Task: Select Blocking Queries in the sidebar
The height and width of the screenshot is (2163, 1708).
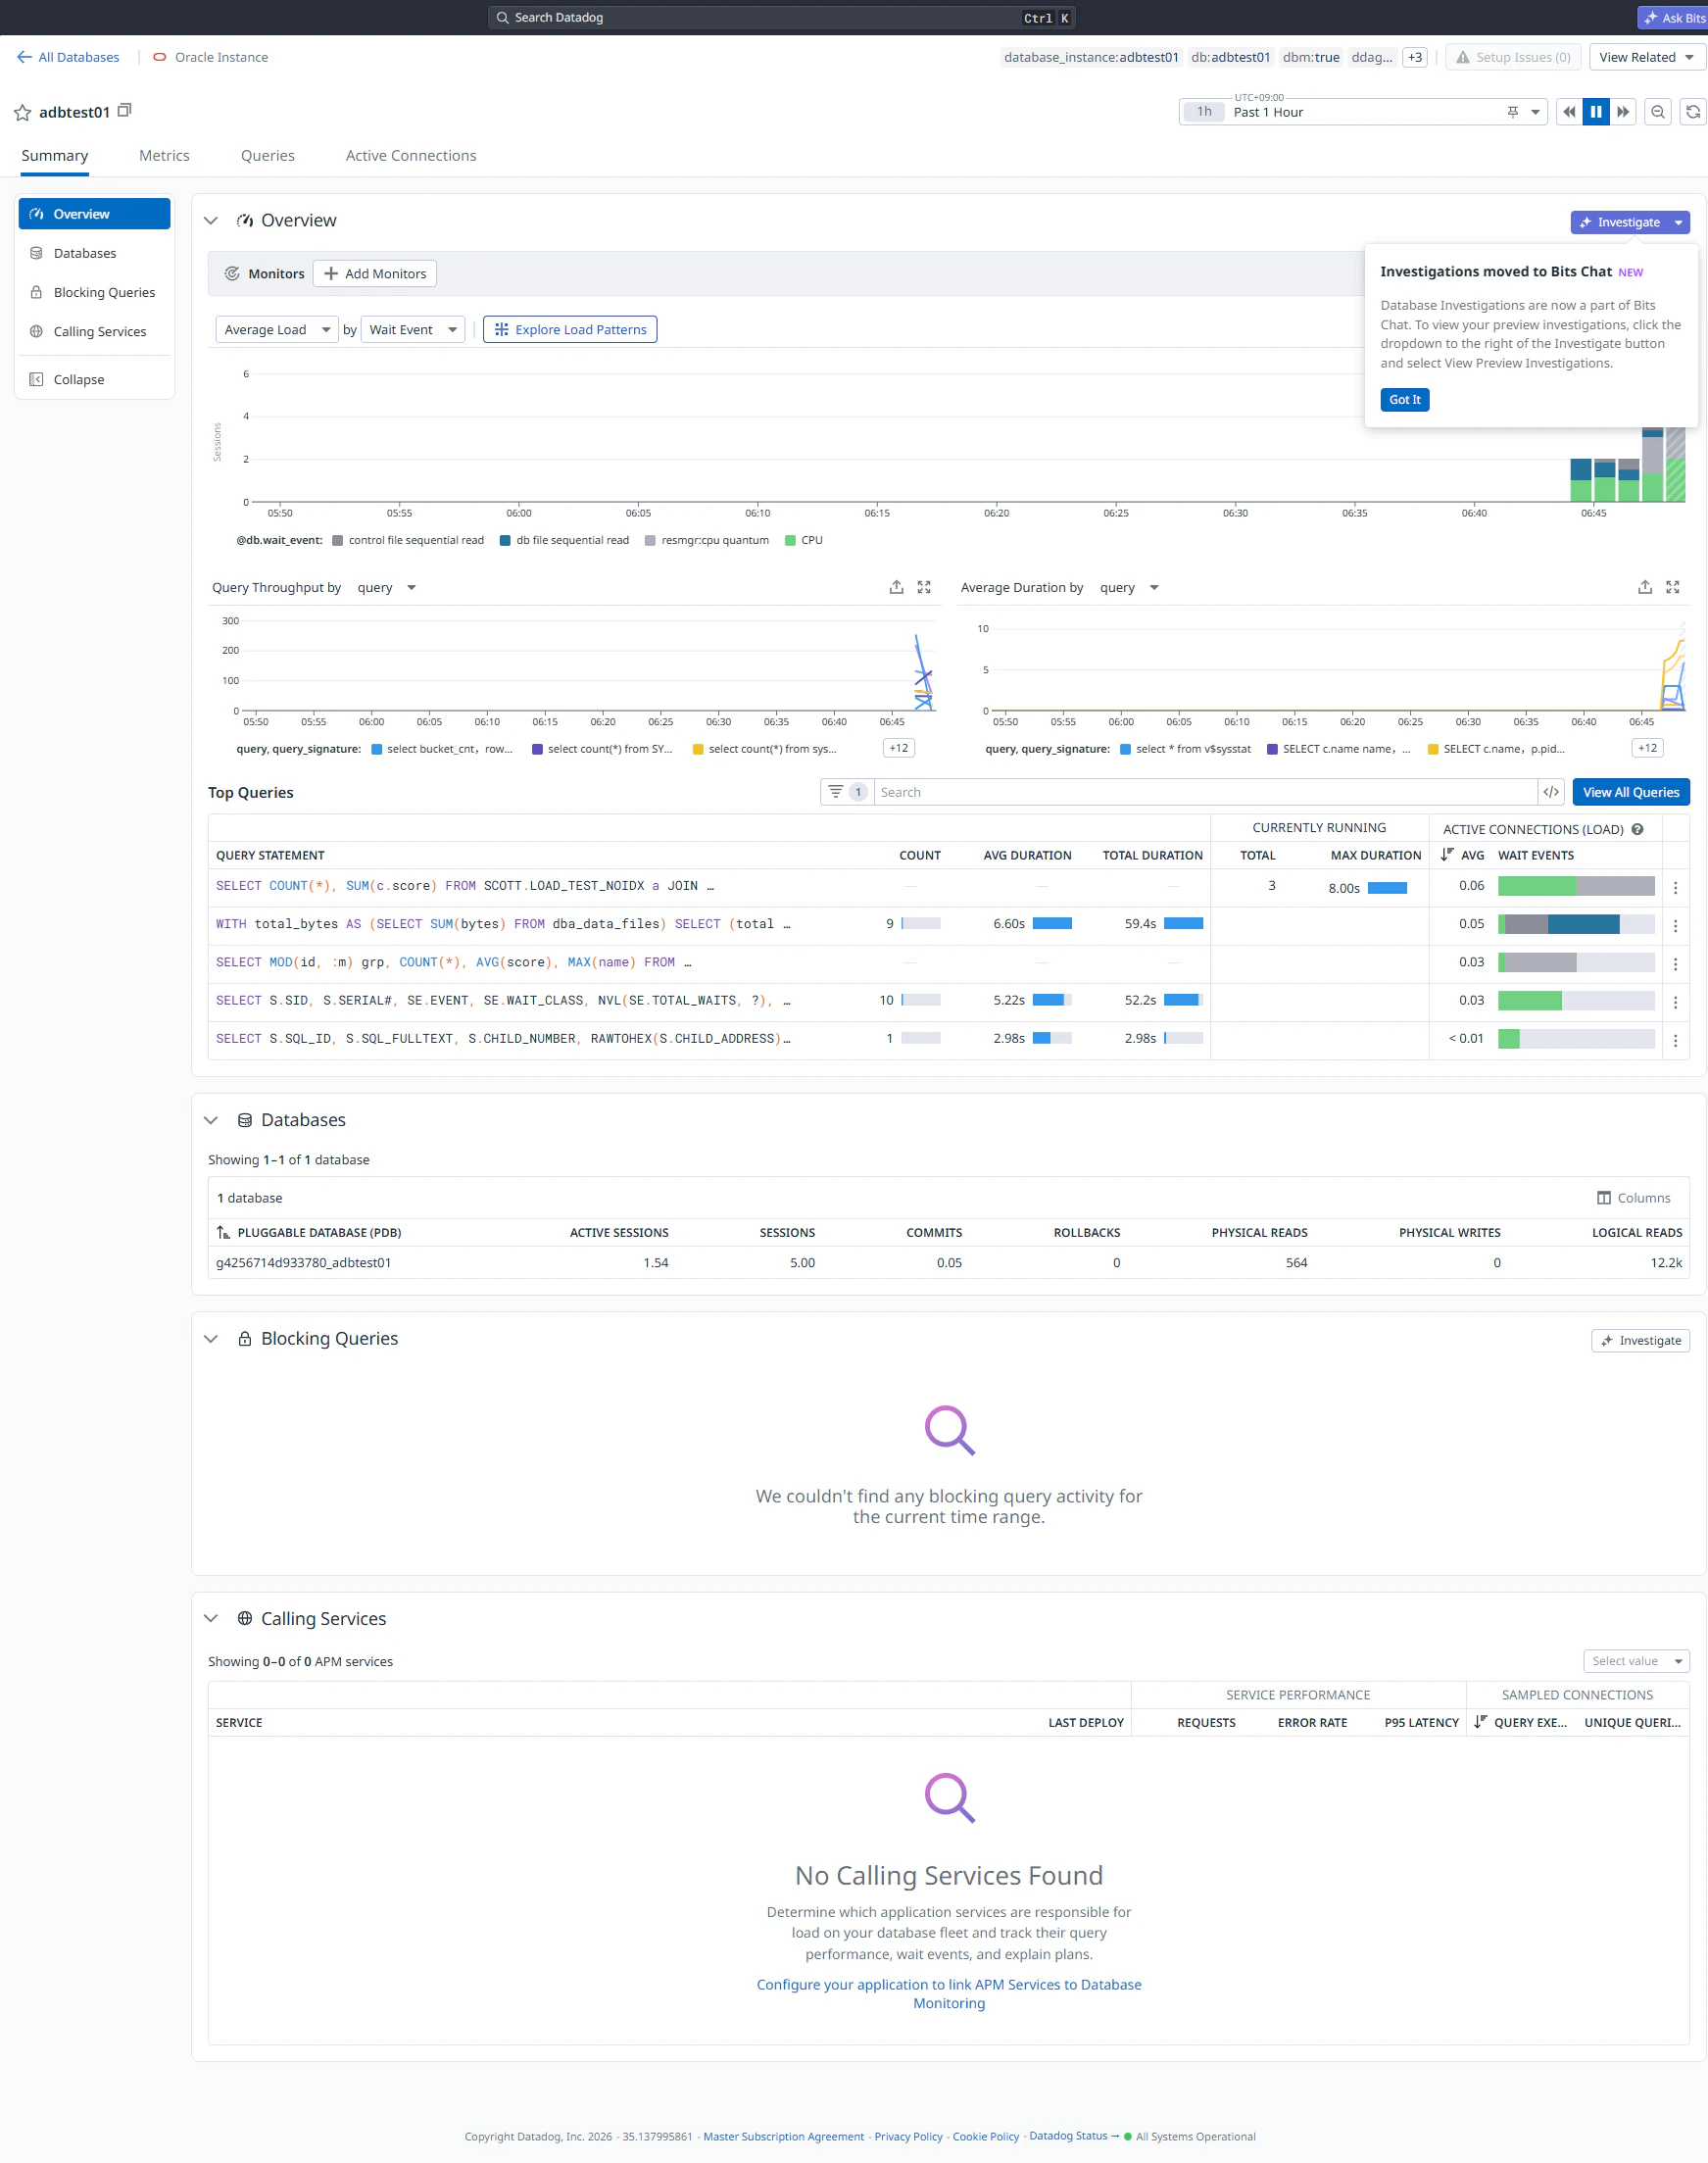Action: tap(94, 293)
